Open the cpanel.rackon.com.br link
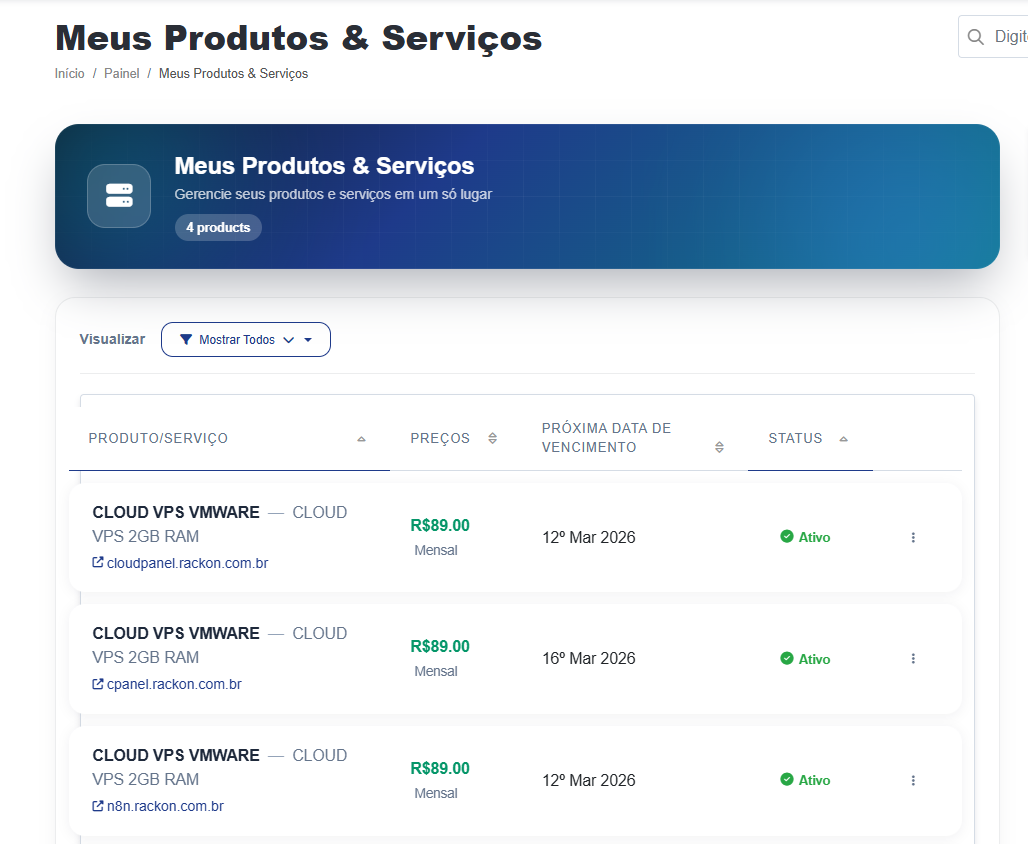 [174, 685]
